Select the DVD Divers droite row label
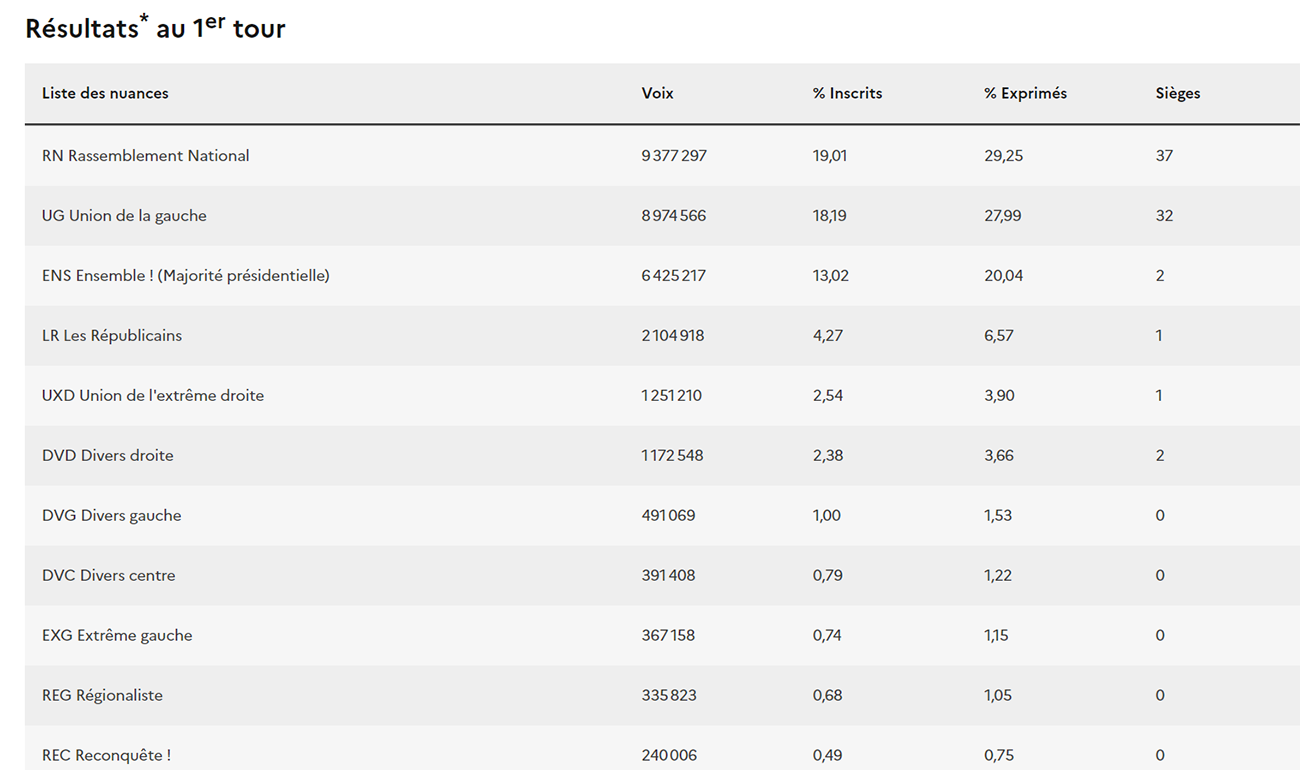The height and width of the screenshot is (770, 1300). [x=108, y=455]
